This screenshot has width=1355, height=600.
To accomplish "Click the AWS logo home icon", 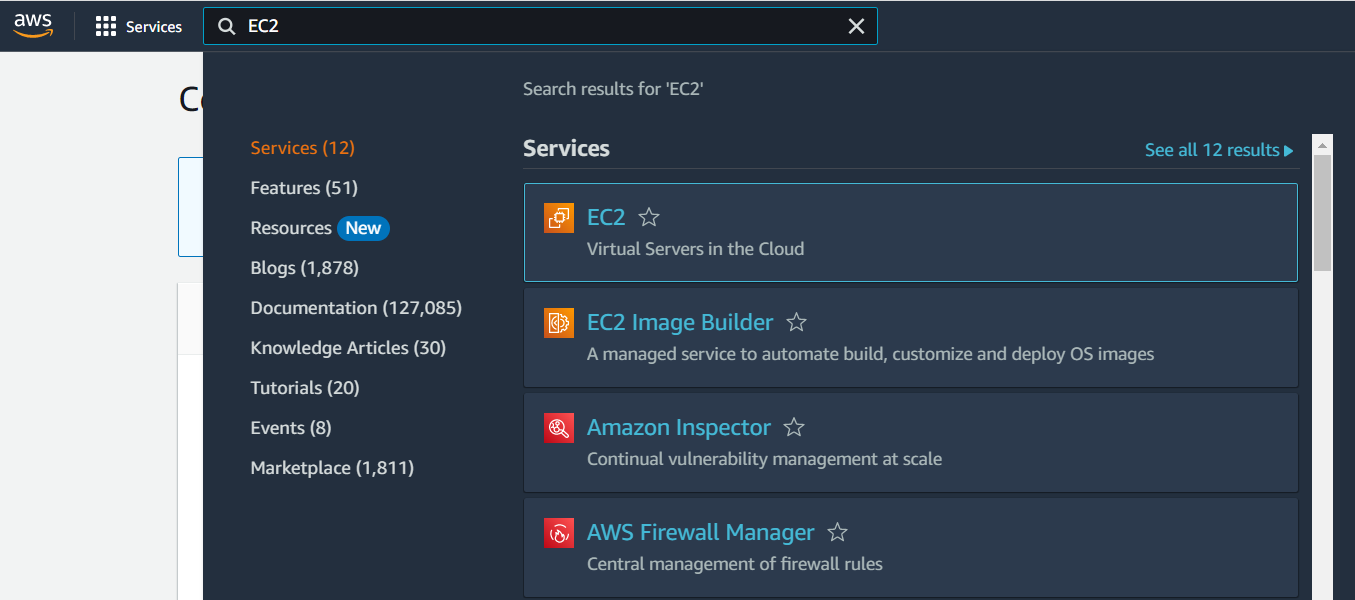I will tap(32, 26).
